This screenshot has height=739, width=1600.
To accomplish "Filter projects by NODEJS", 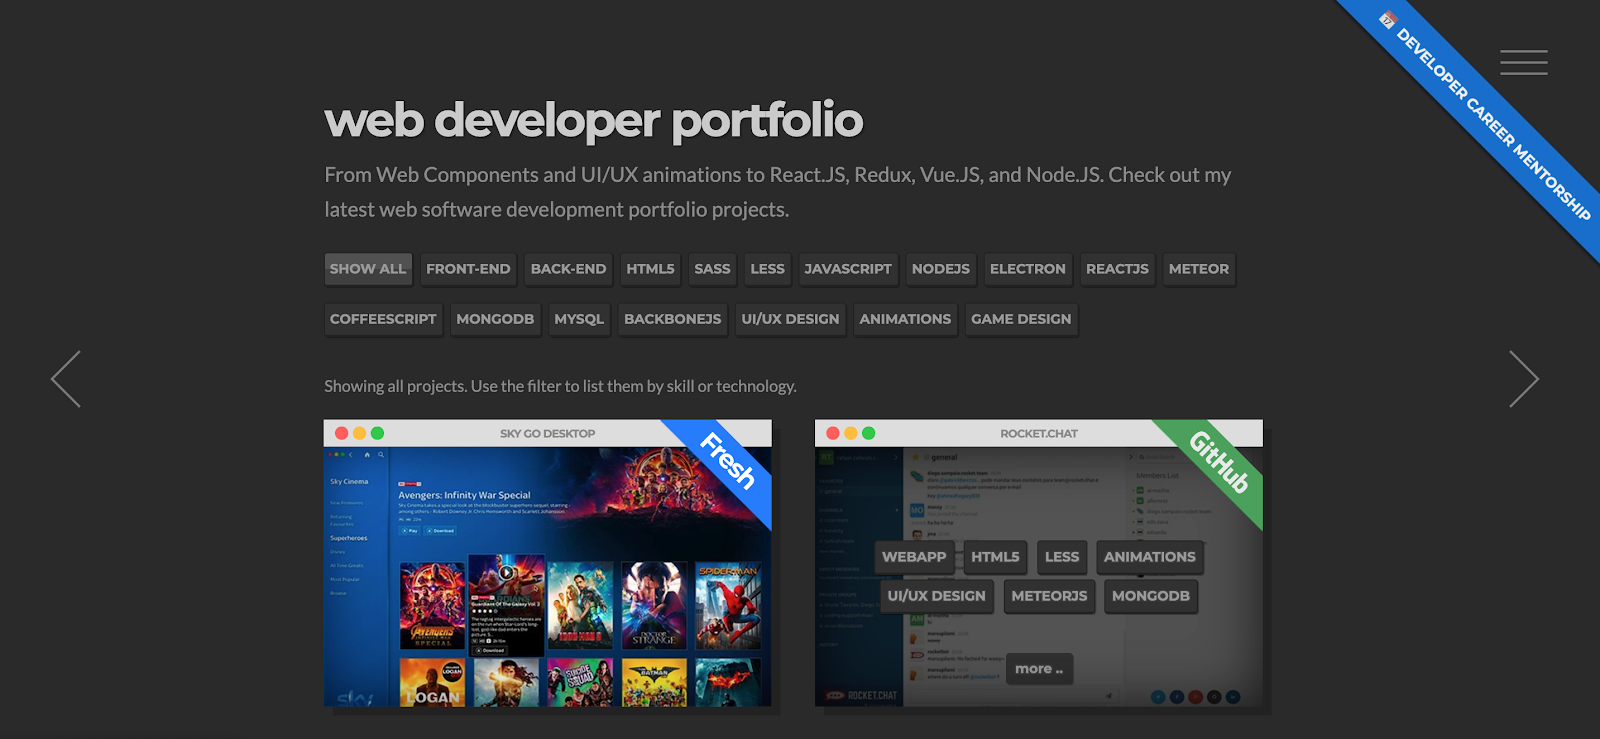I will pyautogui.click(x=941, y=269).
